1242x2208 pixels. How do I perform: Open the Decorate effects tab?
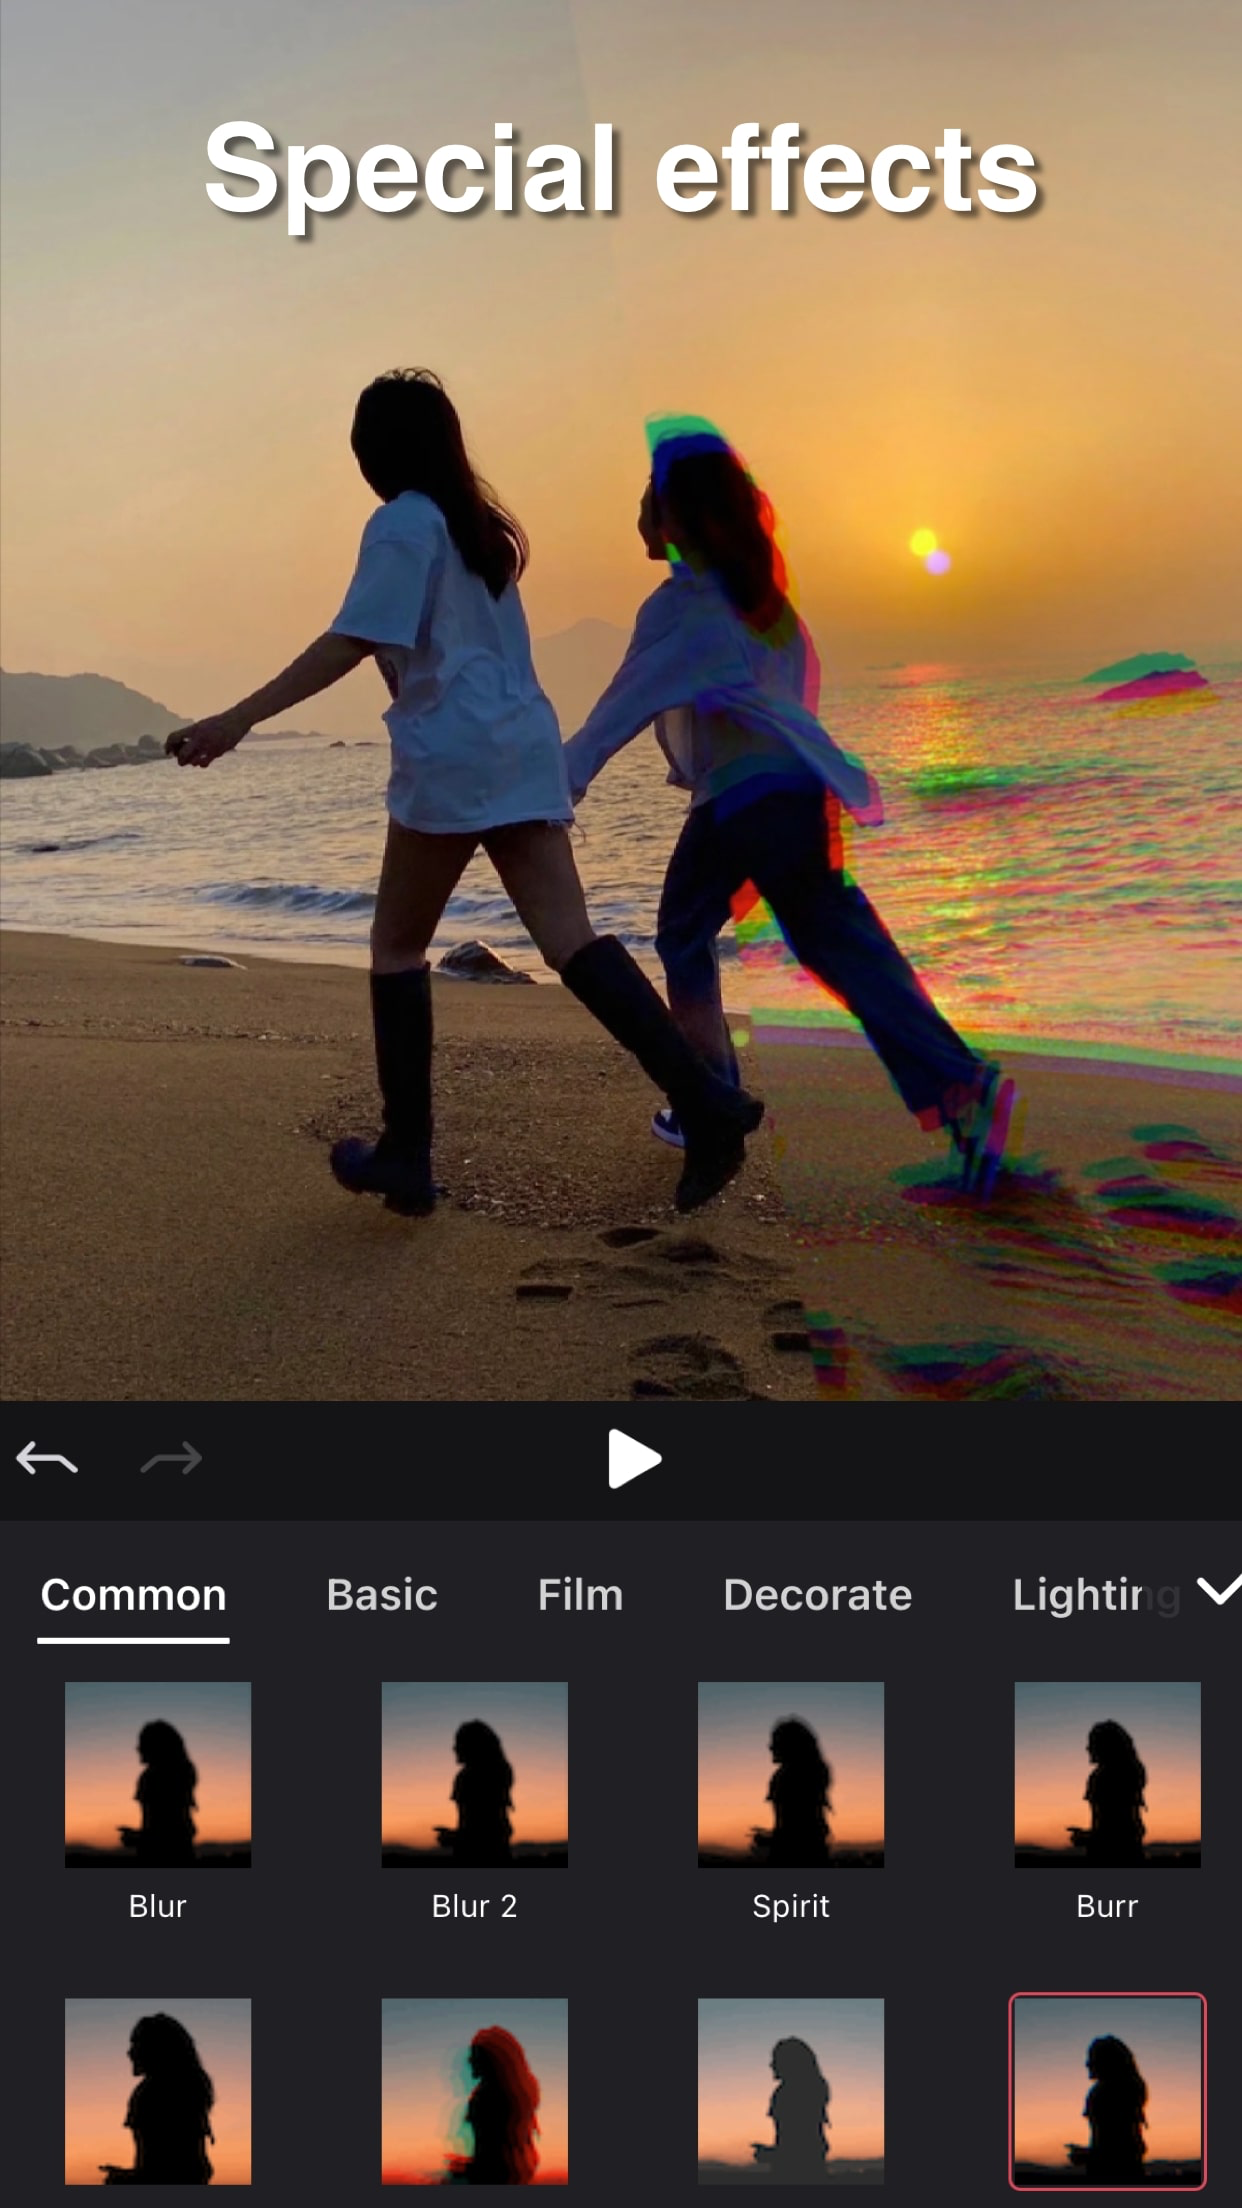tap(817, 1595)
